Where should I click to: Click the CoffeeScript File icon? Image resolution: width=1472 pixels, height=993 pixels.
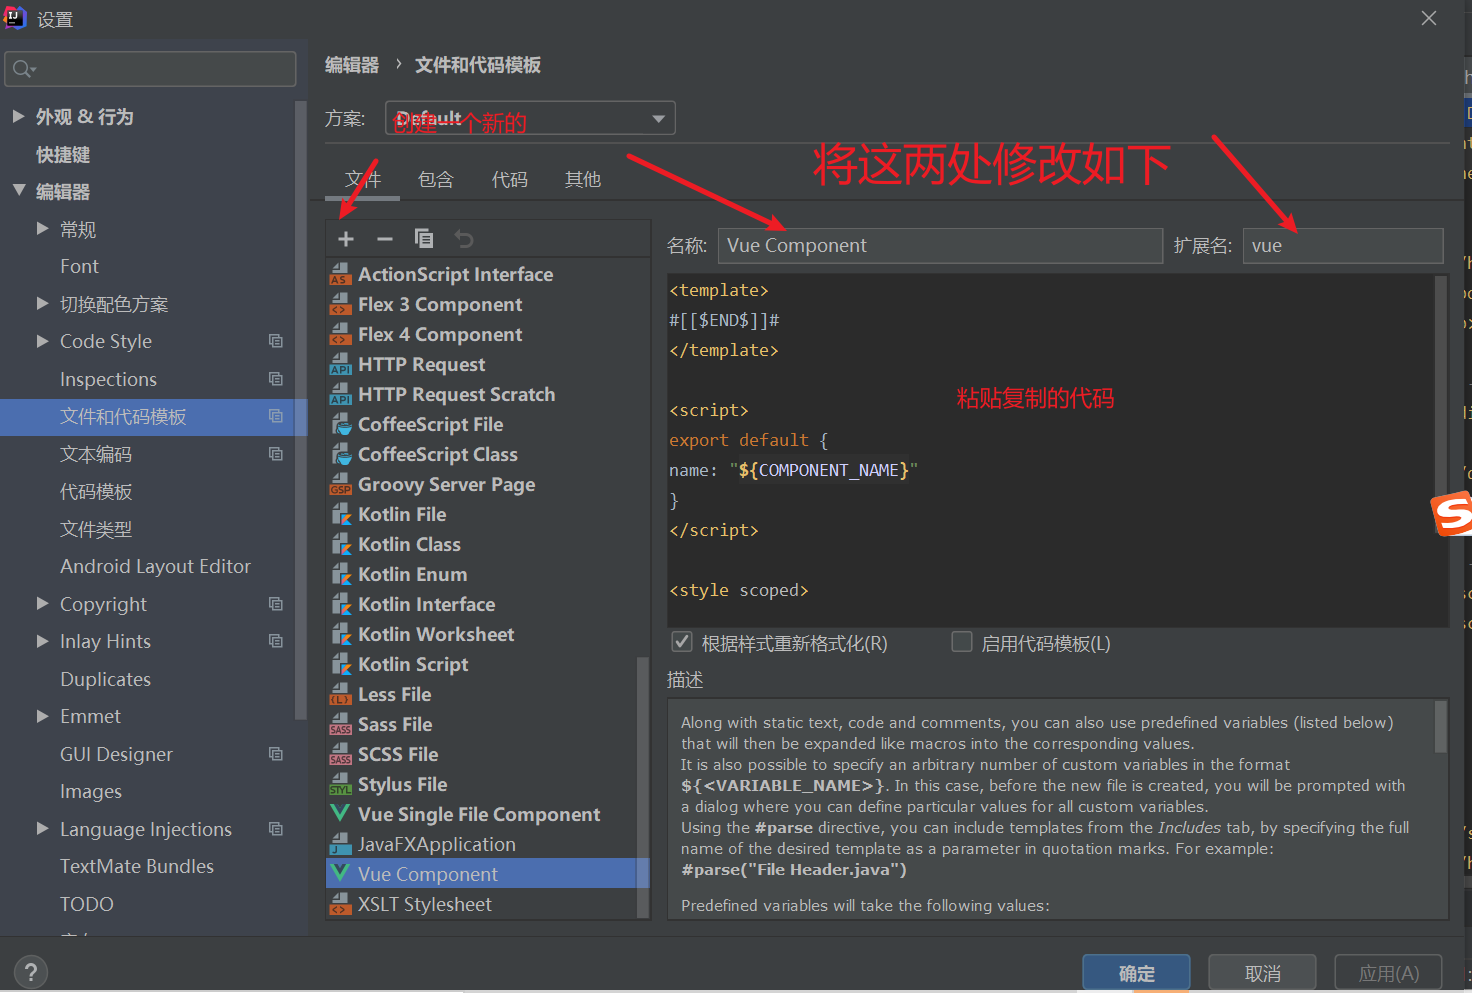coord(340,424)
